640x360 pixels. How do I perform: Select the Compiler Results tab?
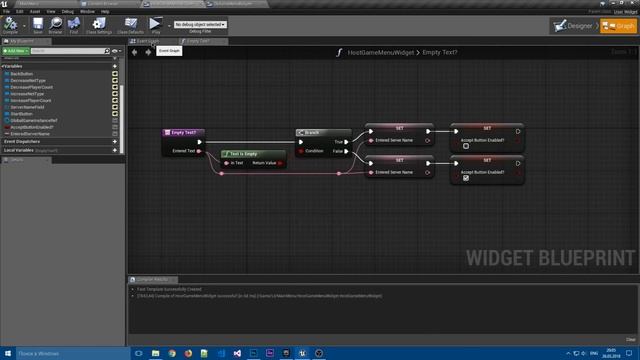[x=152, y=280]
